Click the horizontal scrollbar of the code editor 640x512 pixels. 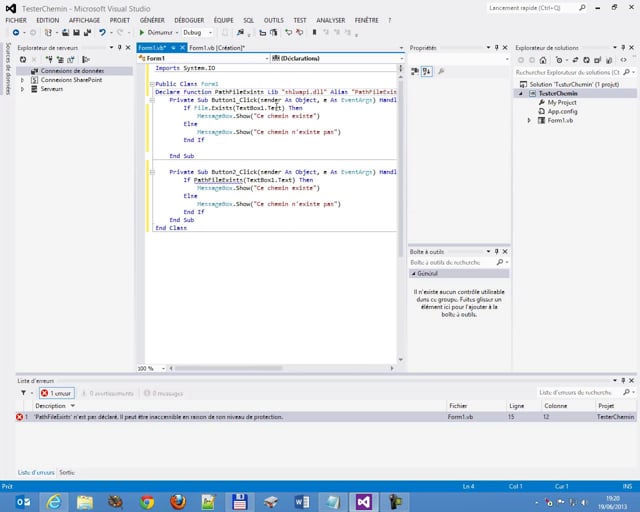pyautogui.click(x=229, y=368)
